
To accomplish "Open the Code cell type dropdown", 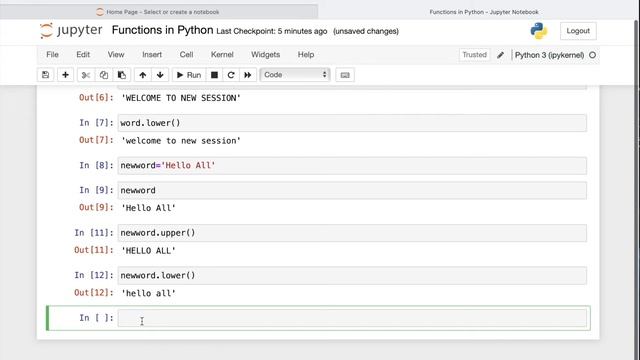I will tap(295, 75).
